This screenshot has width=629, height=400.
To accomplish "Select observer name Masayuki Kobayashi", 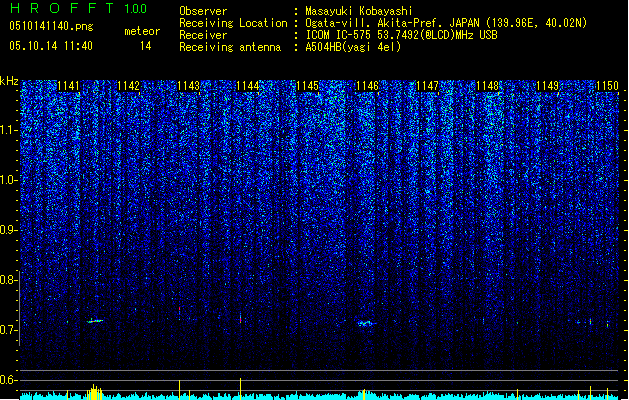I will pyautogui.click(x=358, y=11).
